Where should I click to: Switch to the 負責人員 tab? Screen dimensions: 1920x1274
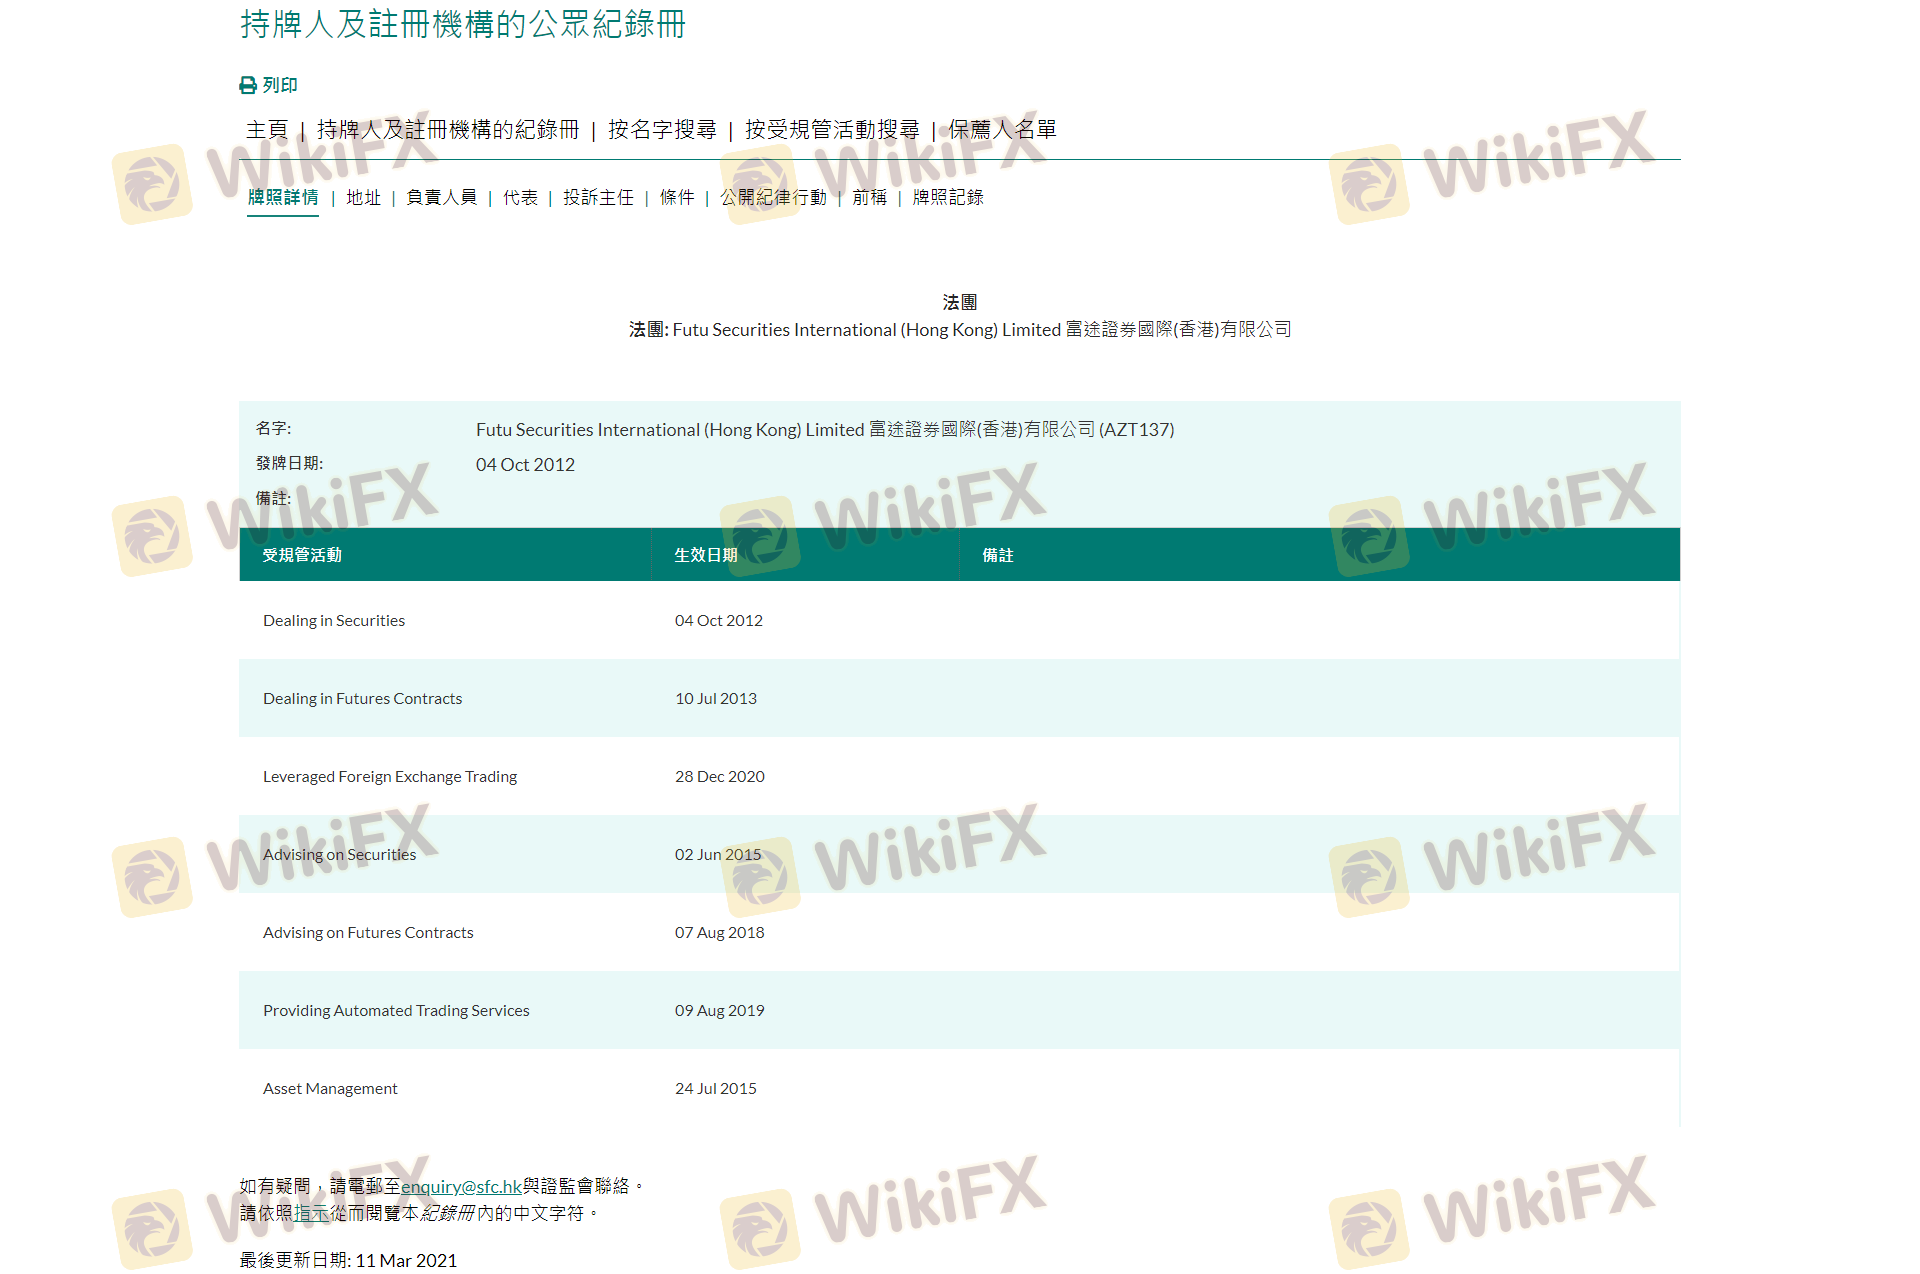(441, 198)
